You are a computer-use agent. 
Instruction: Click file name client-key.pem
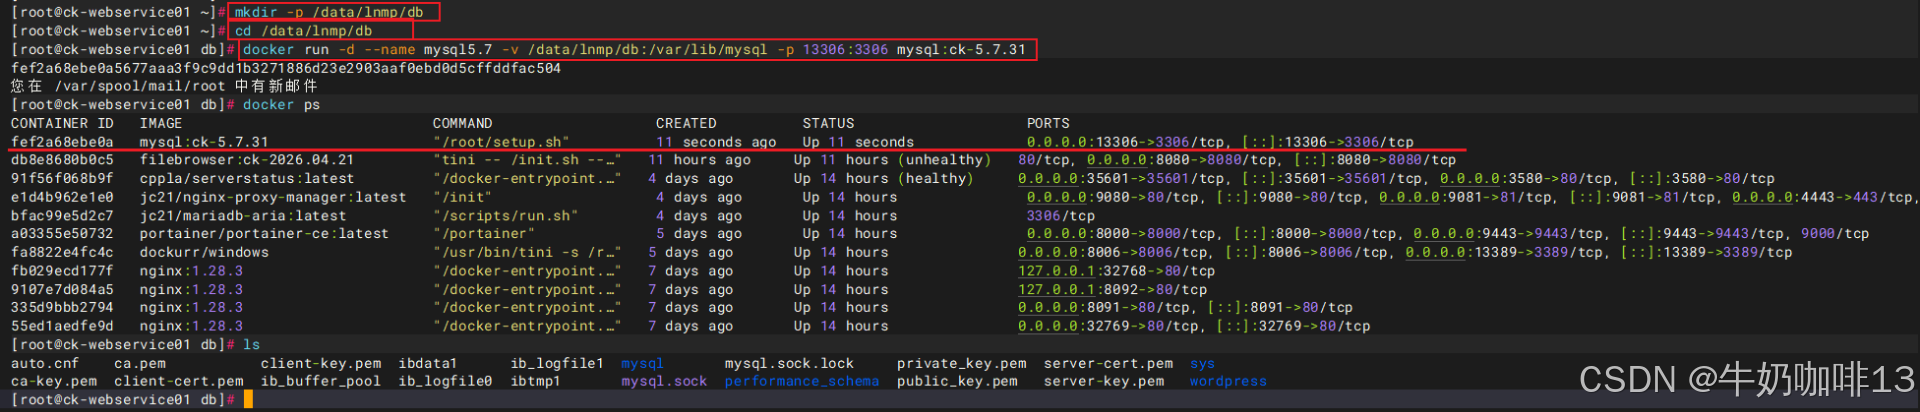(321, 363)
